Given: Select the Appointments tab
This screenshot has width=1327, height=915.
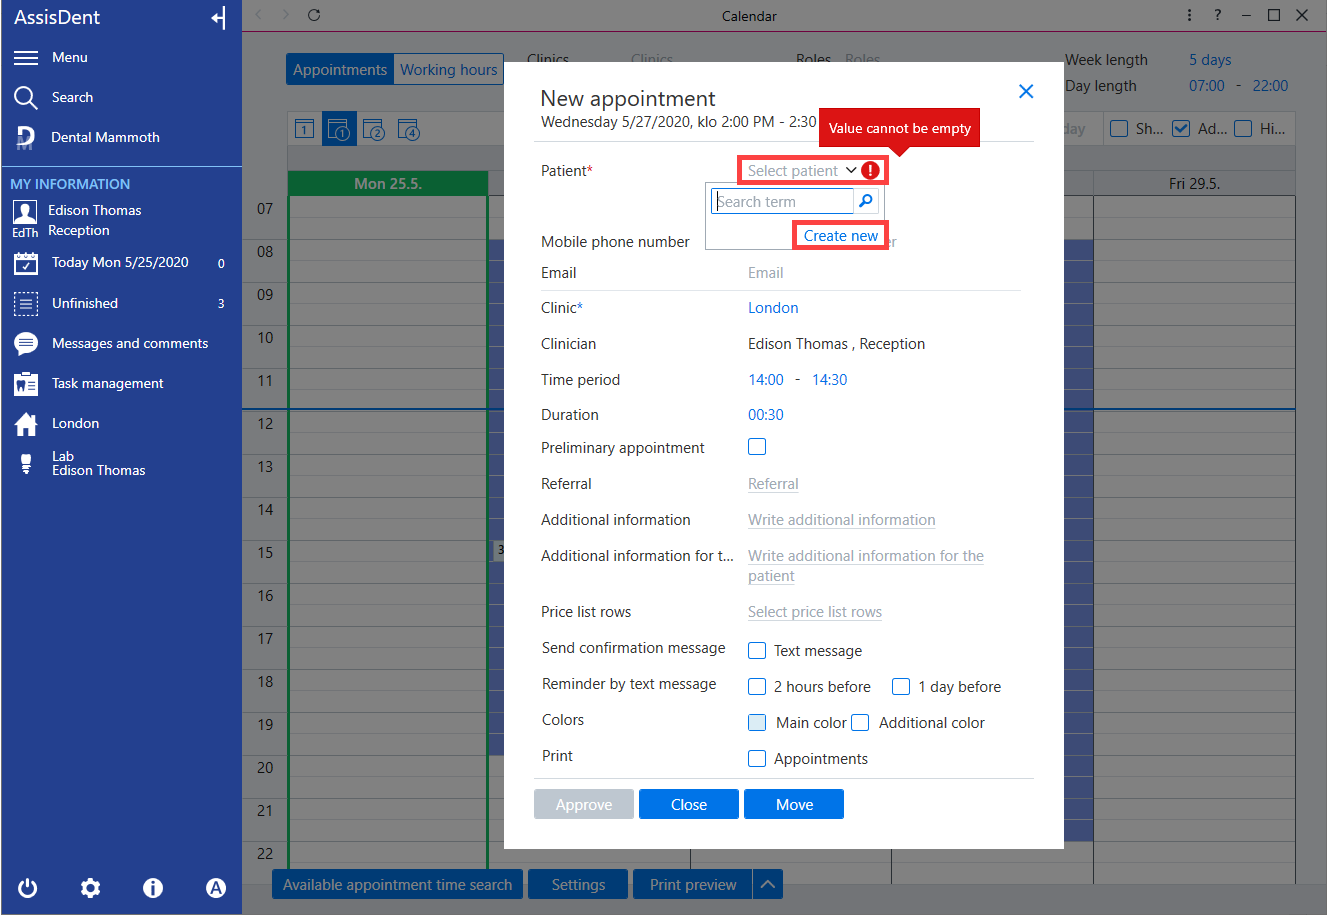Looking at the screenshot, I should tap(340, 70).
